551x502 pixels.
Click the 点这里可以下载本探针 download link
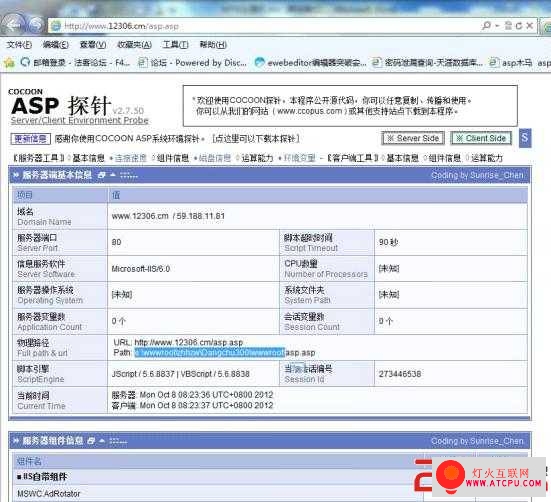[x=256, y=139]
